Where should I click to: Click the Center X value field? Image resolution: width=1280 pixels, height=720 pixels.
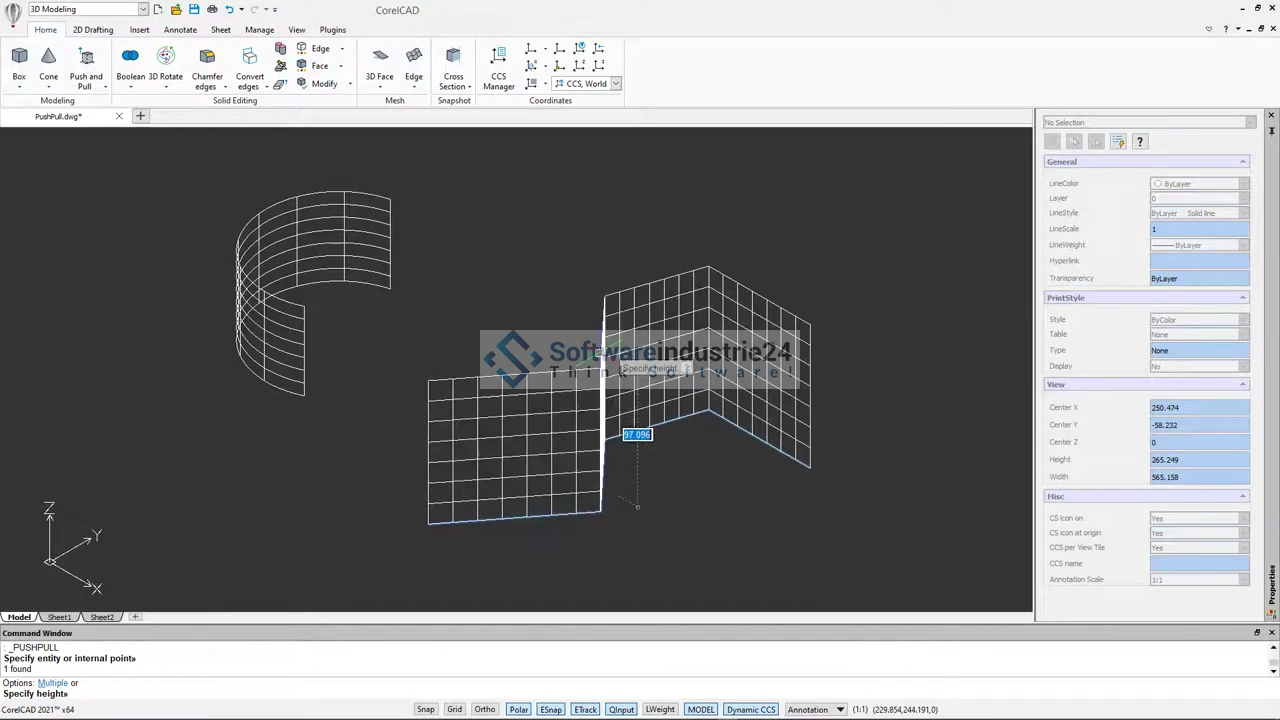1199,408
